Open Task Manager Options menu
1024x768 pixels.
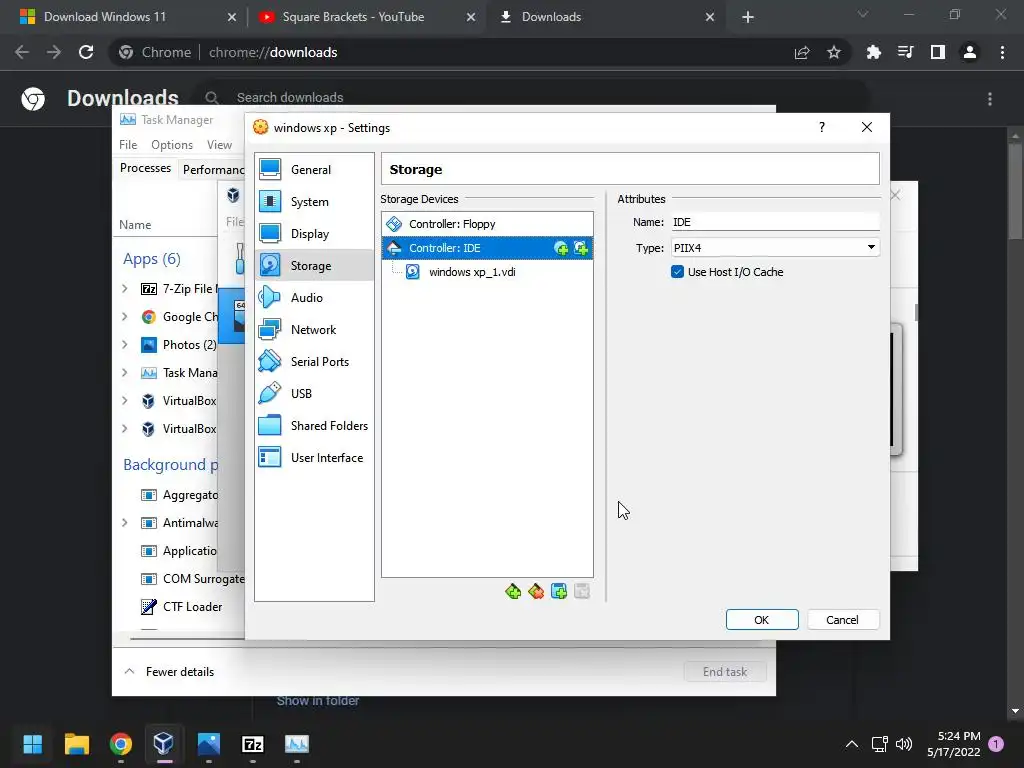pos(172,145)
